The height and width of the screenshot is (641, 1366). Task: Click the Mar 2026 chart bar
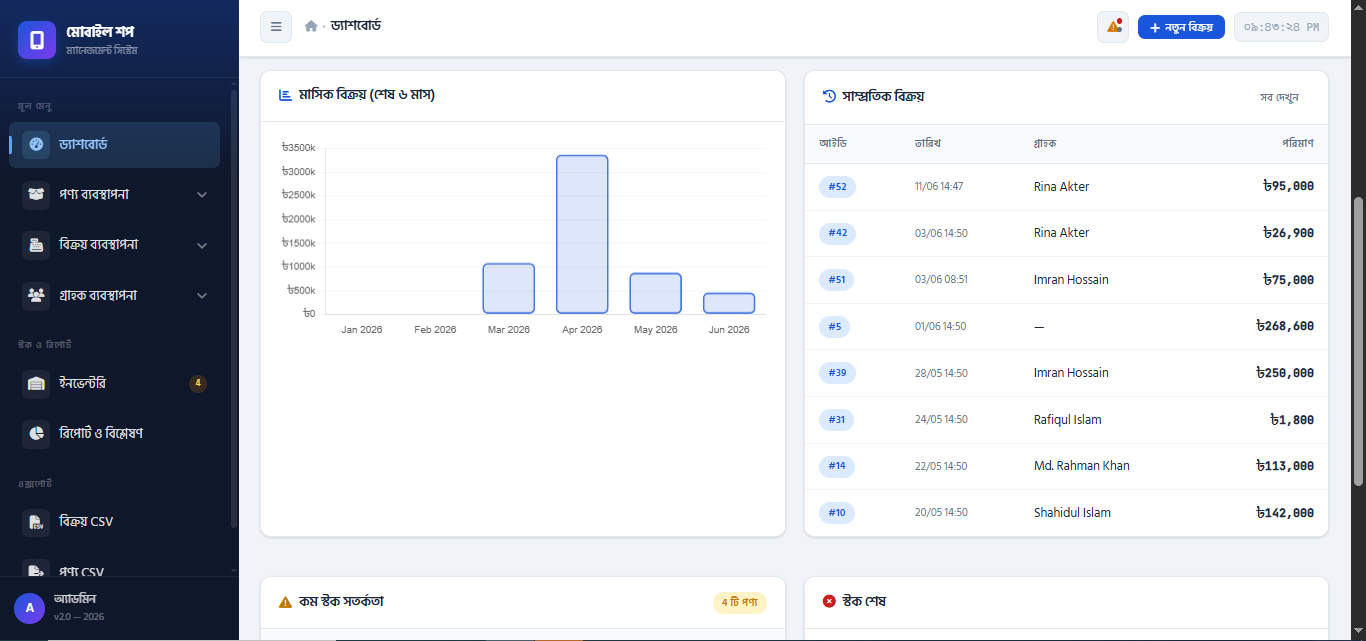[509, 289]
